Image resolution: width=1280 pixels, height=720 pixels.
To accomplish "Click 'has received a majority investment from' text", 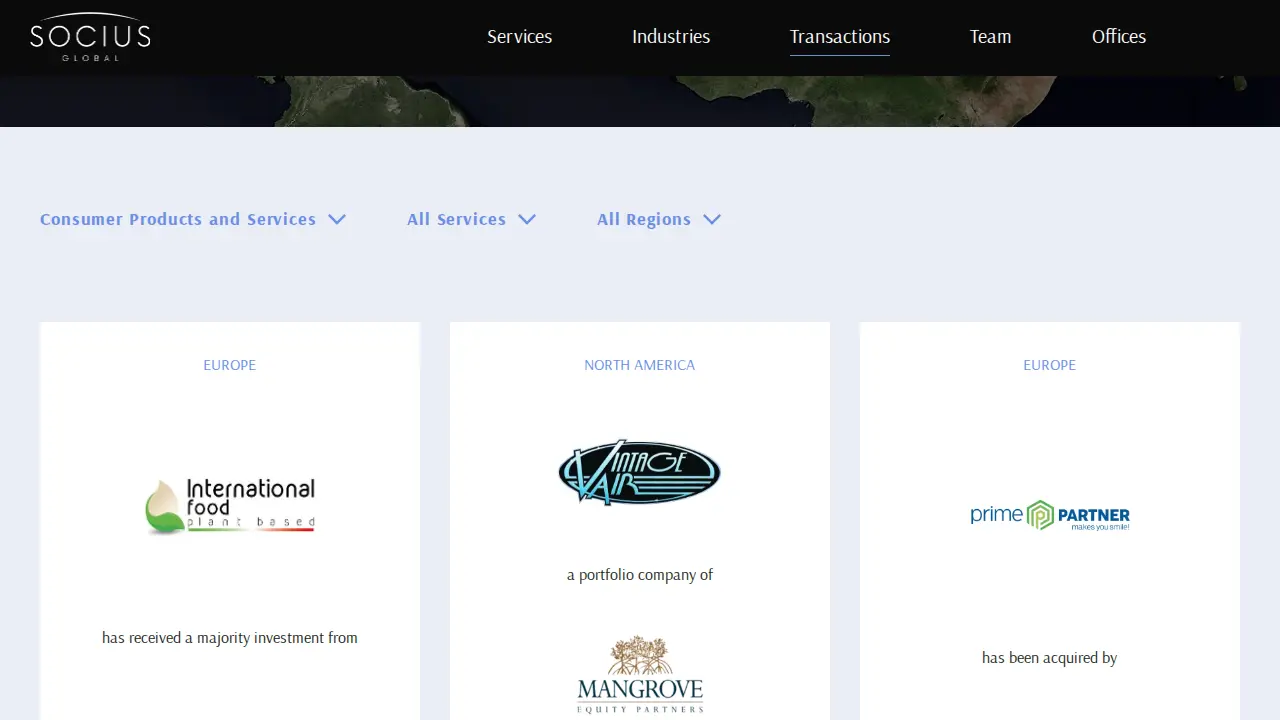I will pos(230,638).
